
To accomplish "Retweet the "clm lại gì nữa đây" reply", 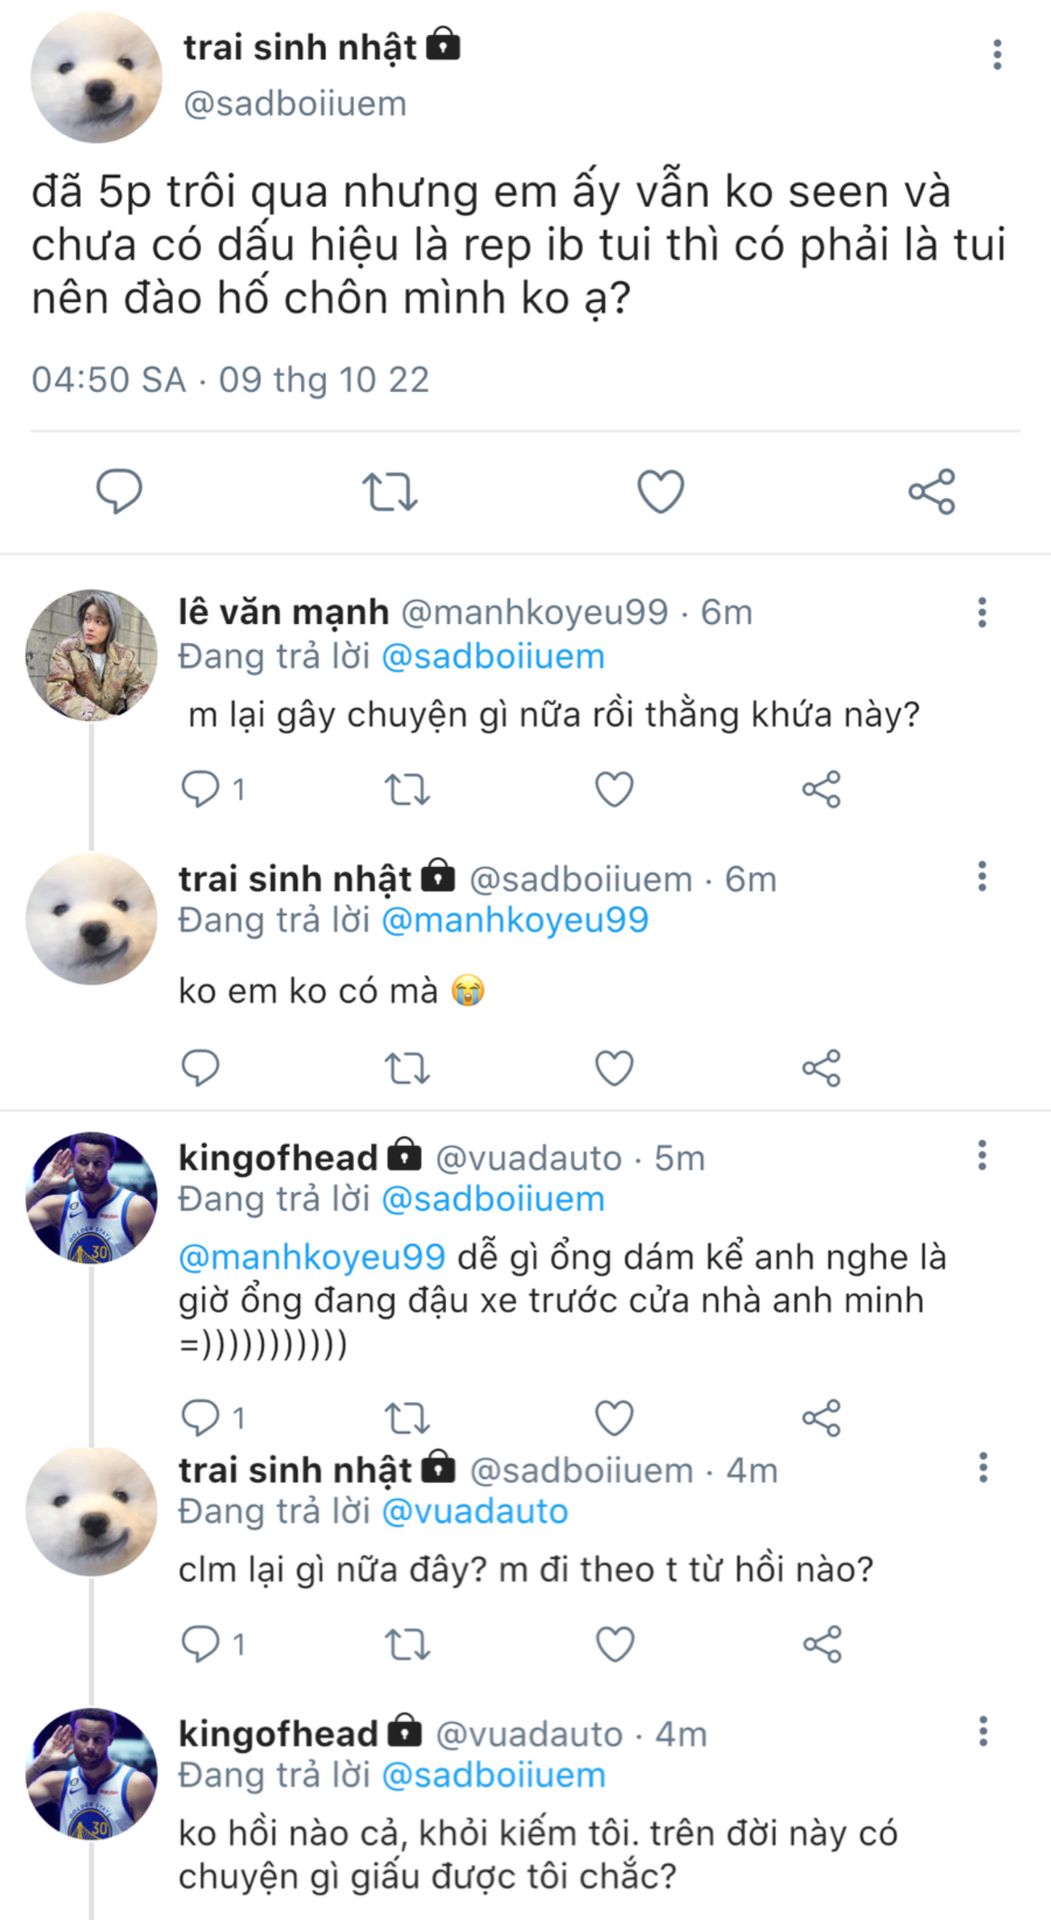I will [x=407, y=1644].
